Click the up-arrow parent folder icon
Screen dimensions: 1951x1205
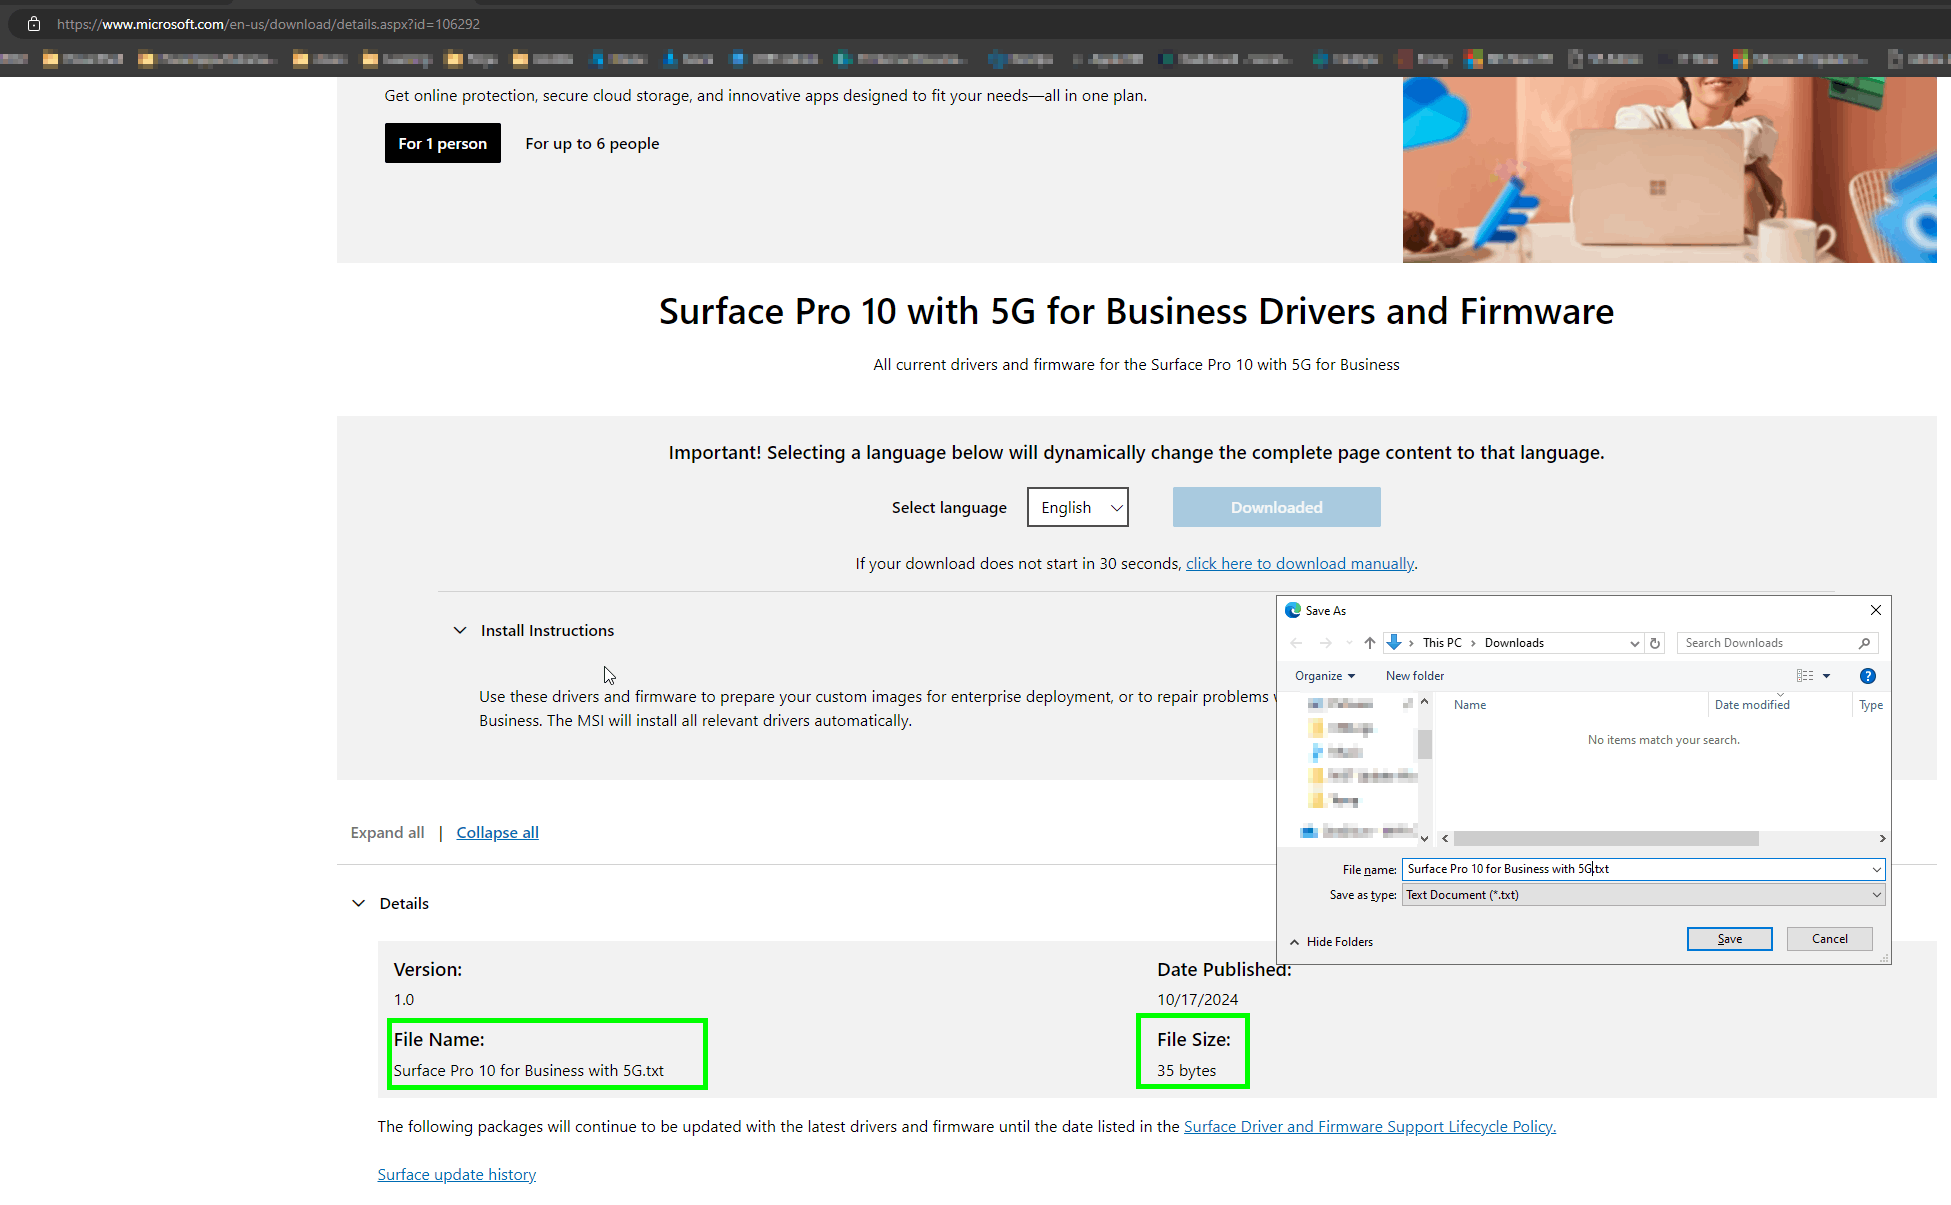(1369, 643)
